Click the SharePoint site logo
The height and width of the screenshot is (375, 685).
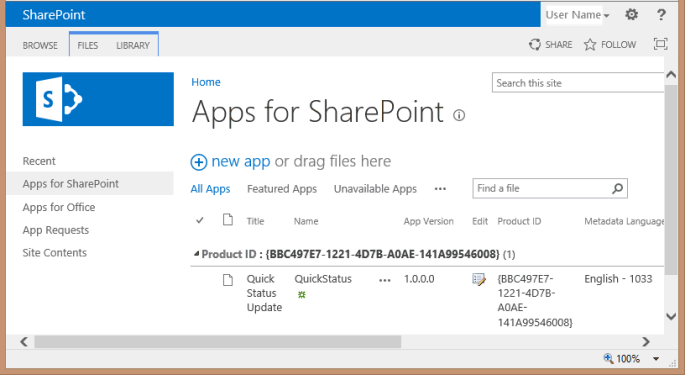pyautogui.click(x=98, y=99)
